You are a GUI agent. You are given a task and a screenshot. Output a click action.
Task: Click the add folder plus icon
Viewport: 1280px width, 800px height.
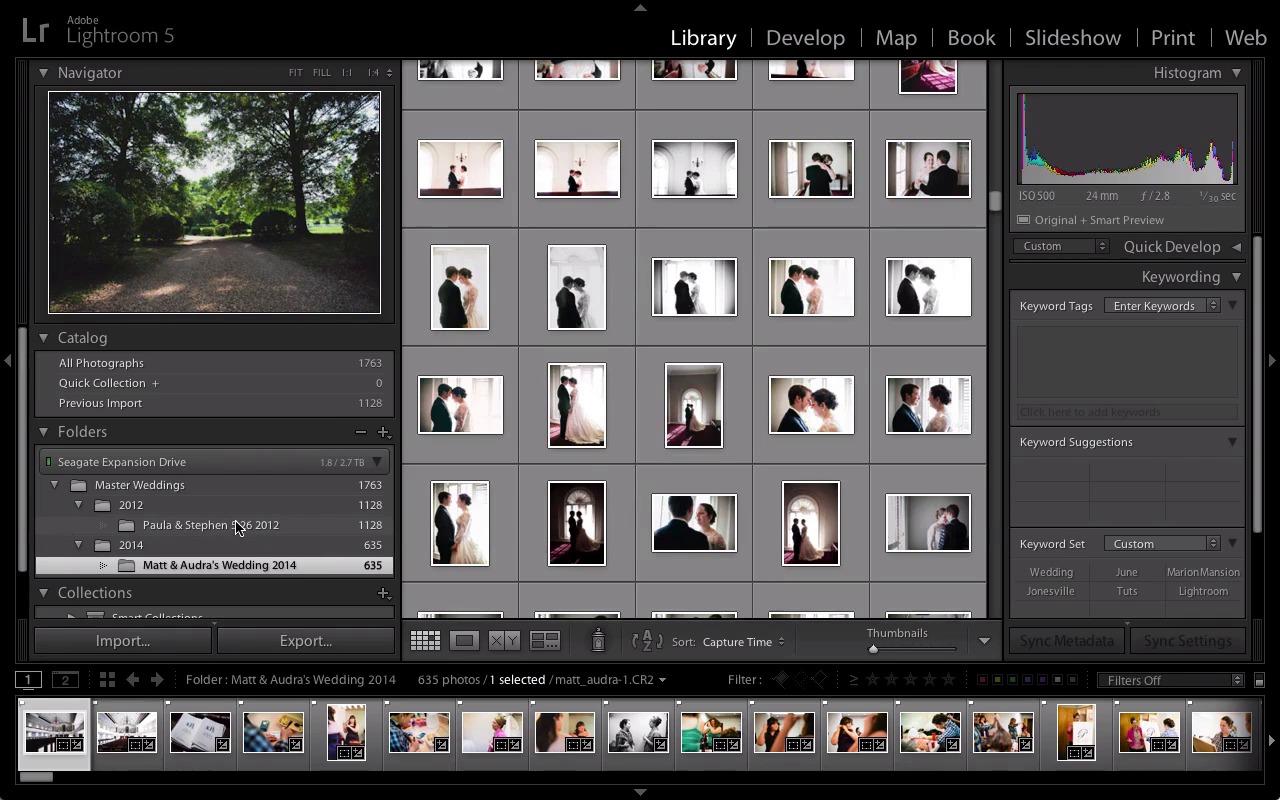(383, 432)
